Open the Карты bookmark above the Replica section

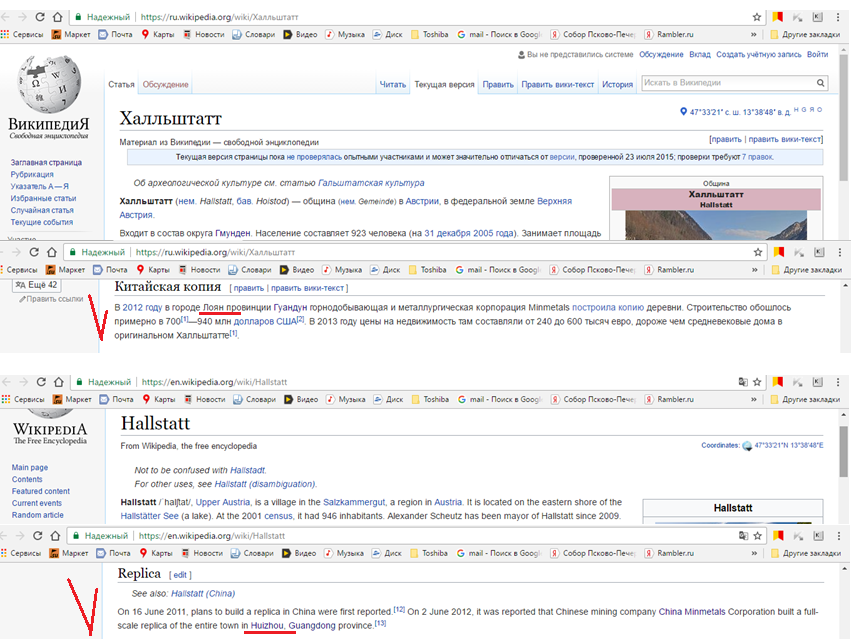pos(156,553)
